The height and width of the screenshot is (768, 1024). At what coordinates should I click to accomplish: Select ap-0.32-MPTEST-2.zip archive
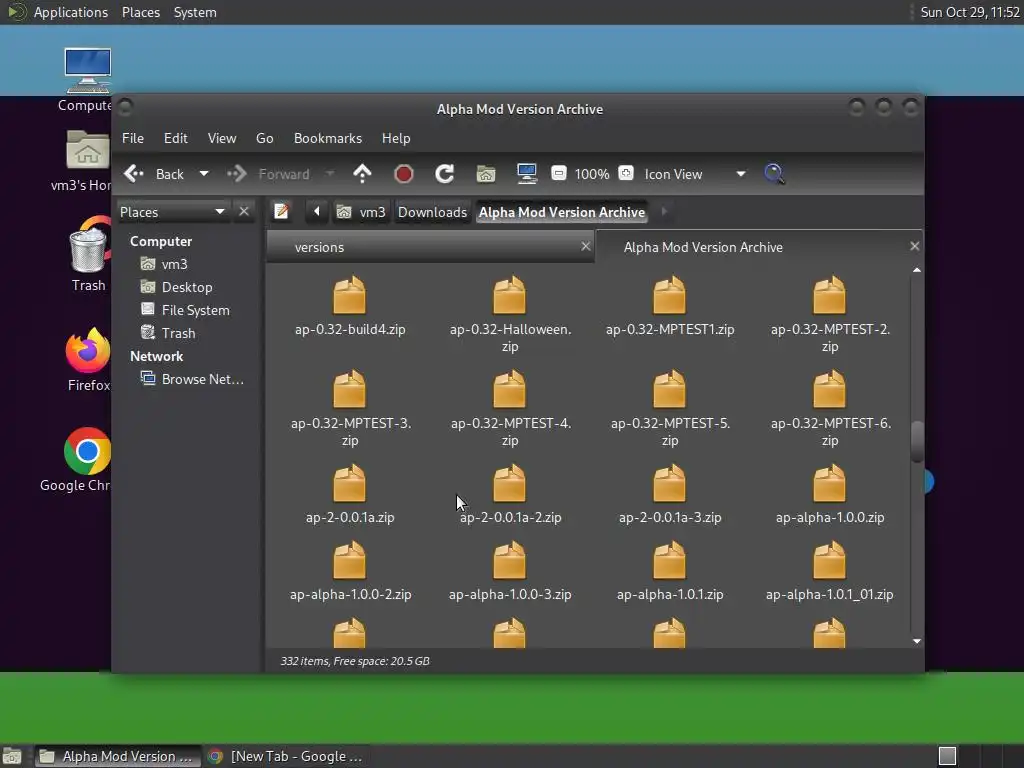(829, 315)
